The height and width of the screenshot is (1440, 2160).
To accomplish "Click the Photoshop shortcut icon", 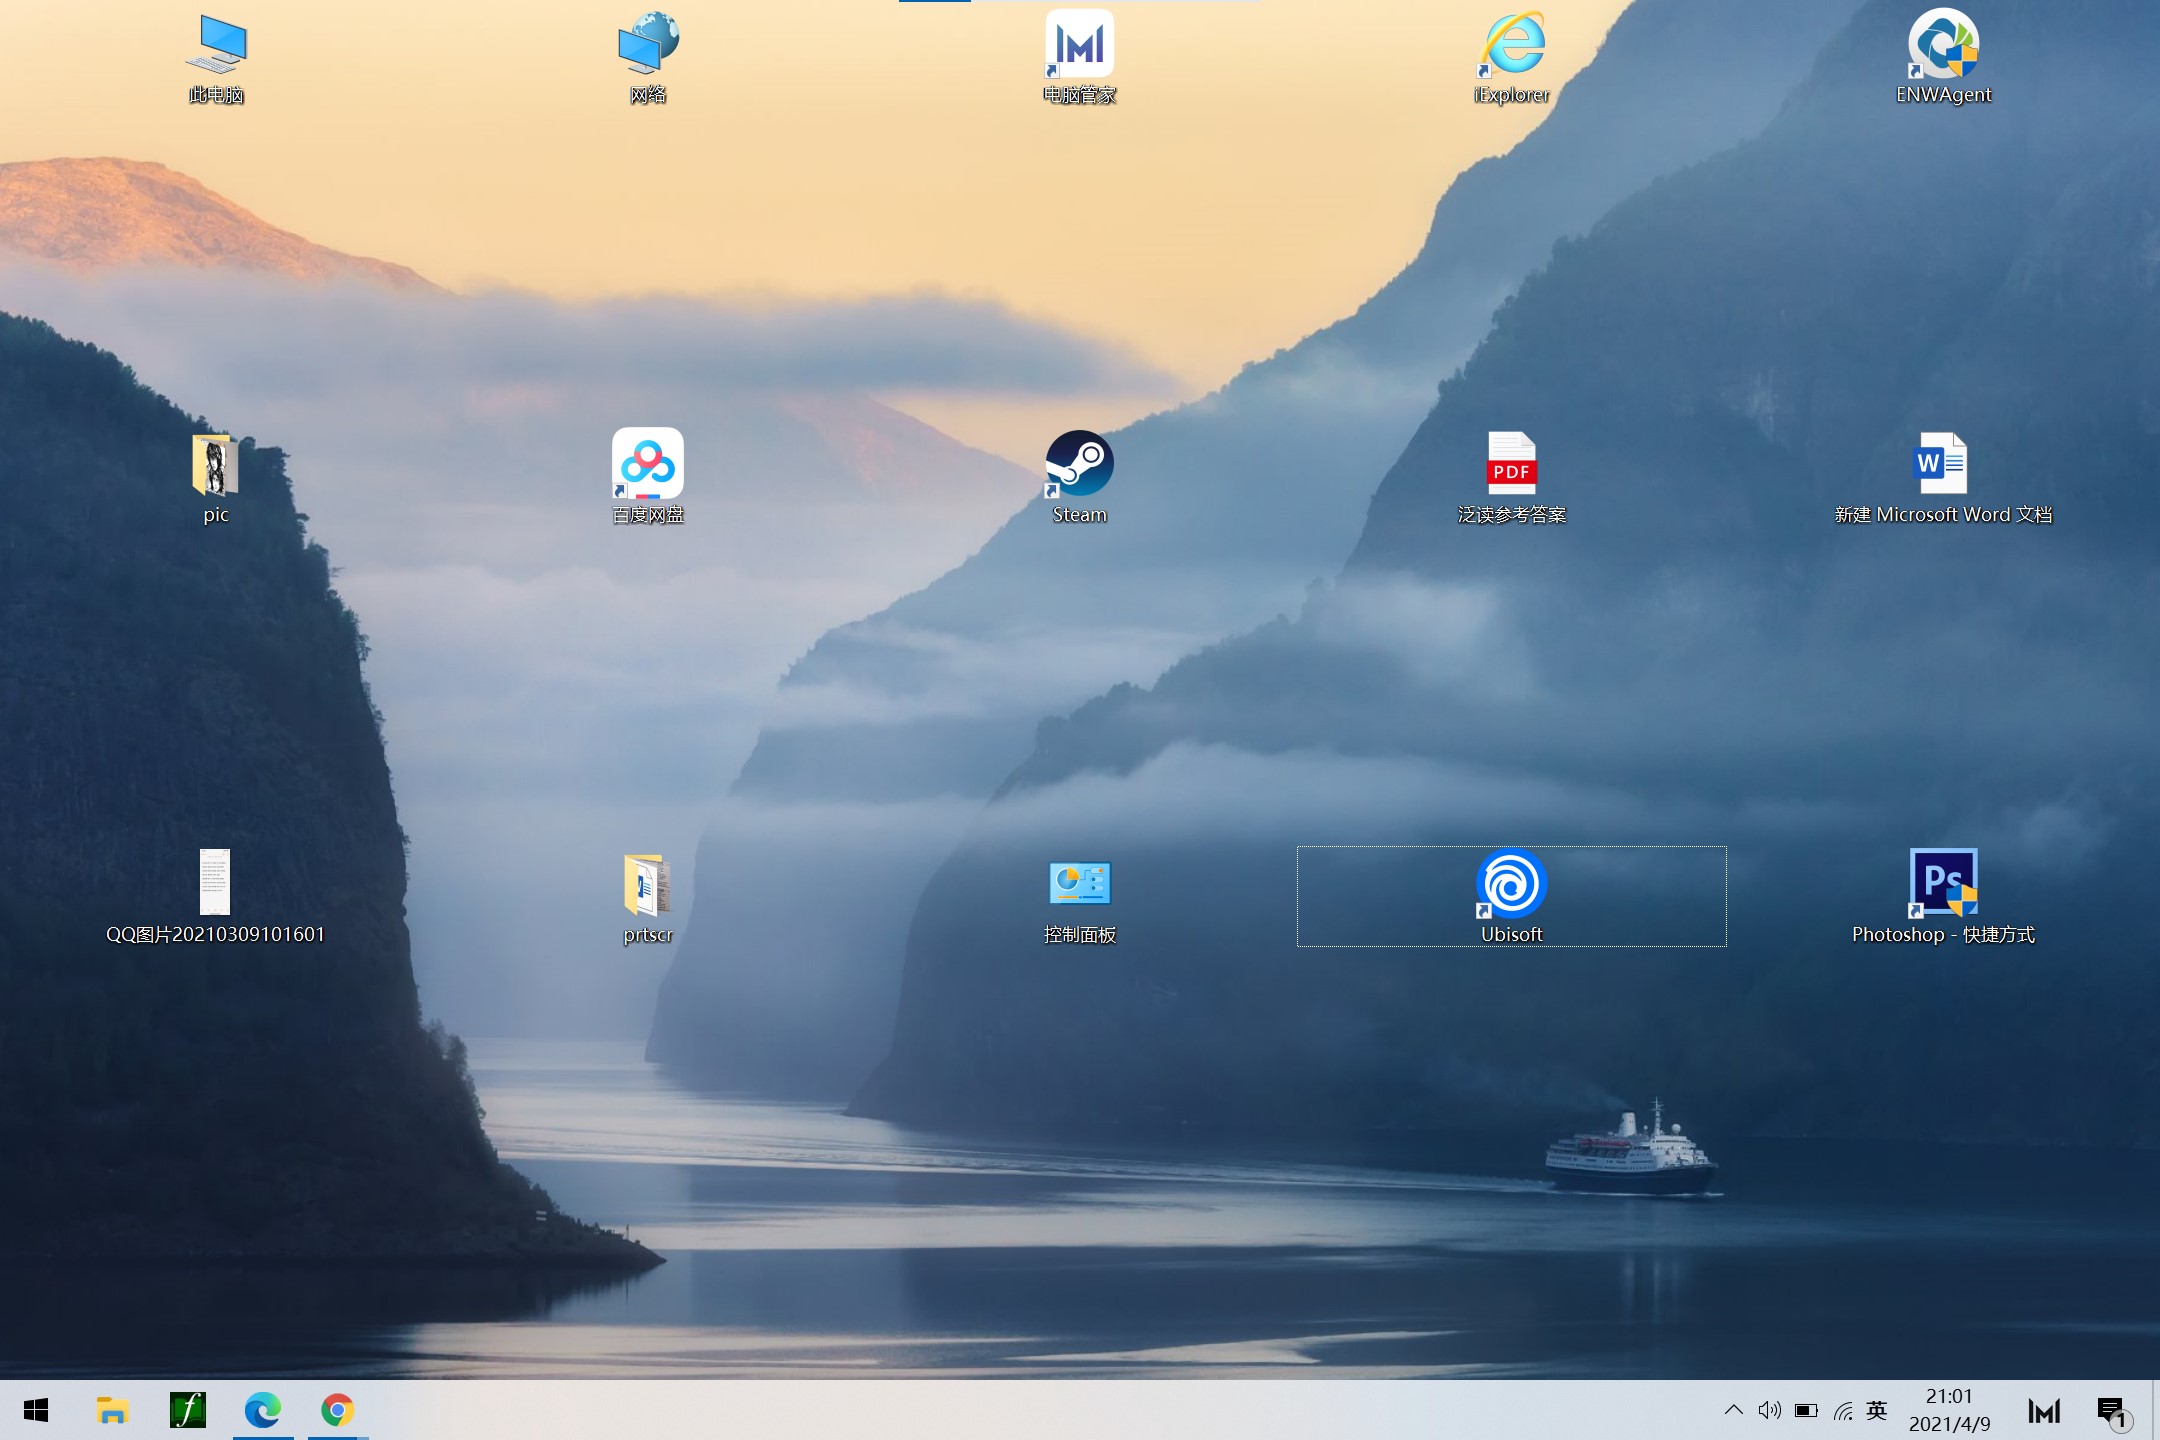I will 1942,885.
